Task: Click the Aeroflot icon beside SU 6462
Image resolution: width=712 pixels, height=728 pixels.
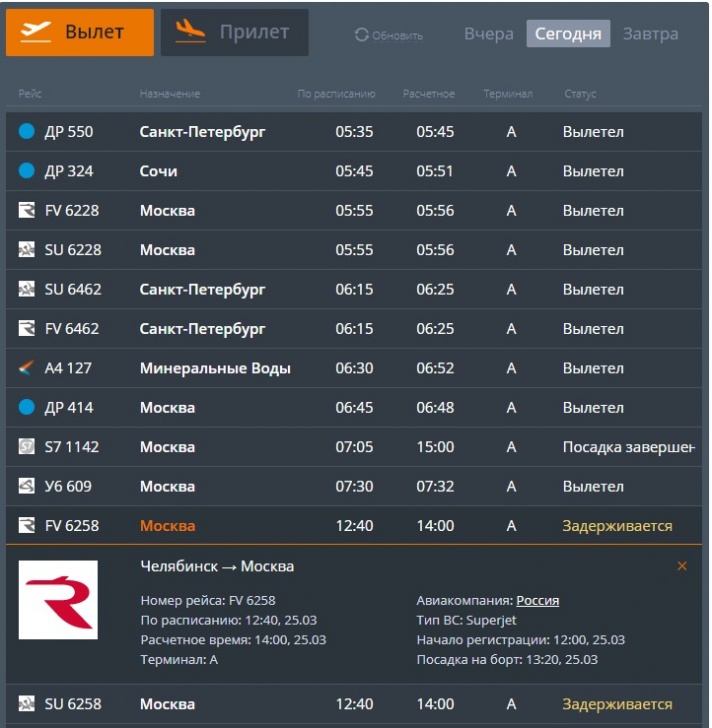Action: pyautogui.click(x=27, y=290)
